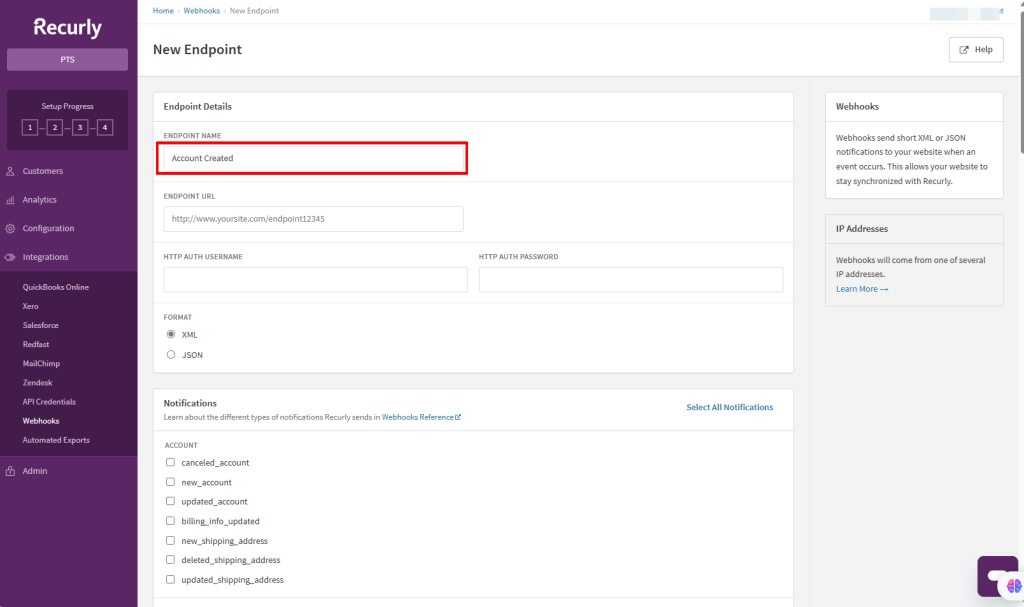The height and width of the screenshot is (607, 1024).
Task: Tick the canceled_account checkbox
Action: 171,463
